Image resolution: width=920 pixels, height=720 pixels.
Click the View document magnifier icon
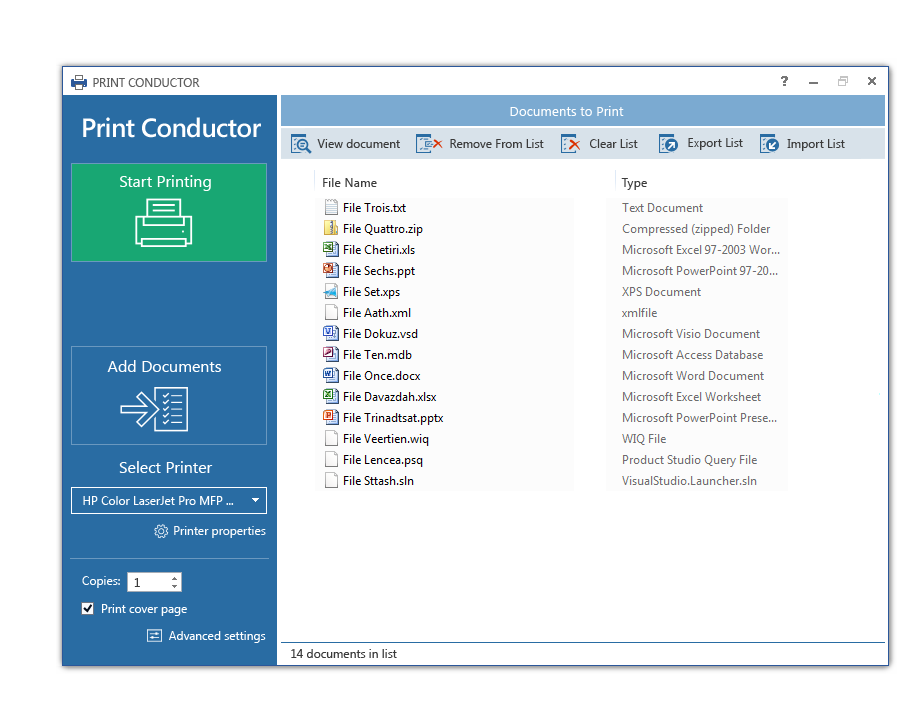tap(301, 144)
